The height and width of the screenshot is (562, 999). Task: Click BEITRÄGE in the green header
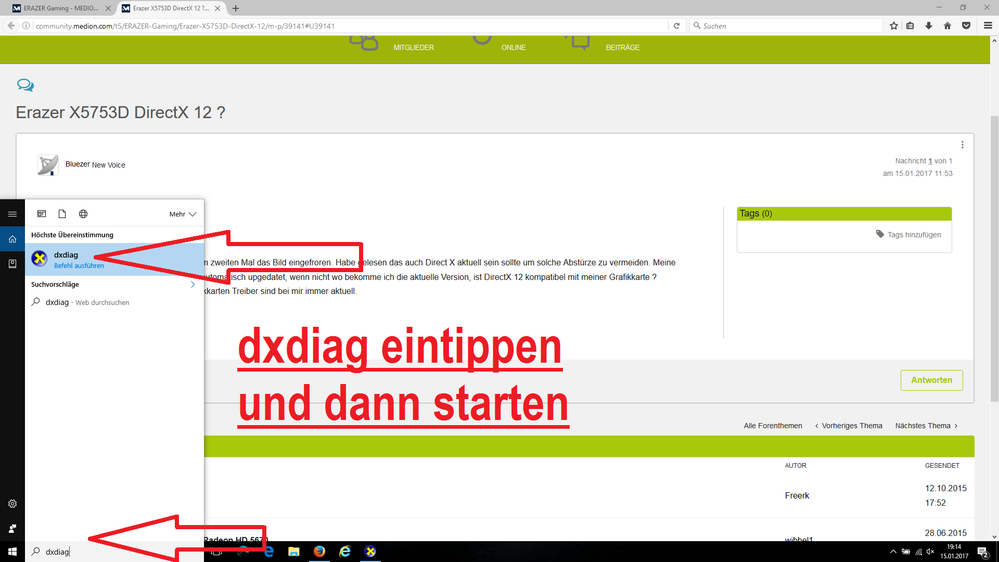tap(622, 48)
